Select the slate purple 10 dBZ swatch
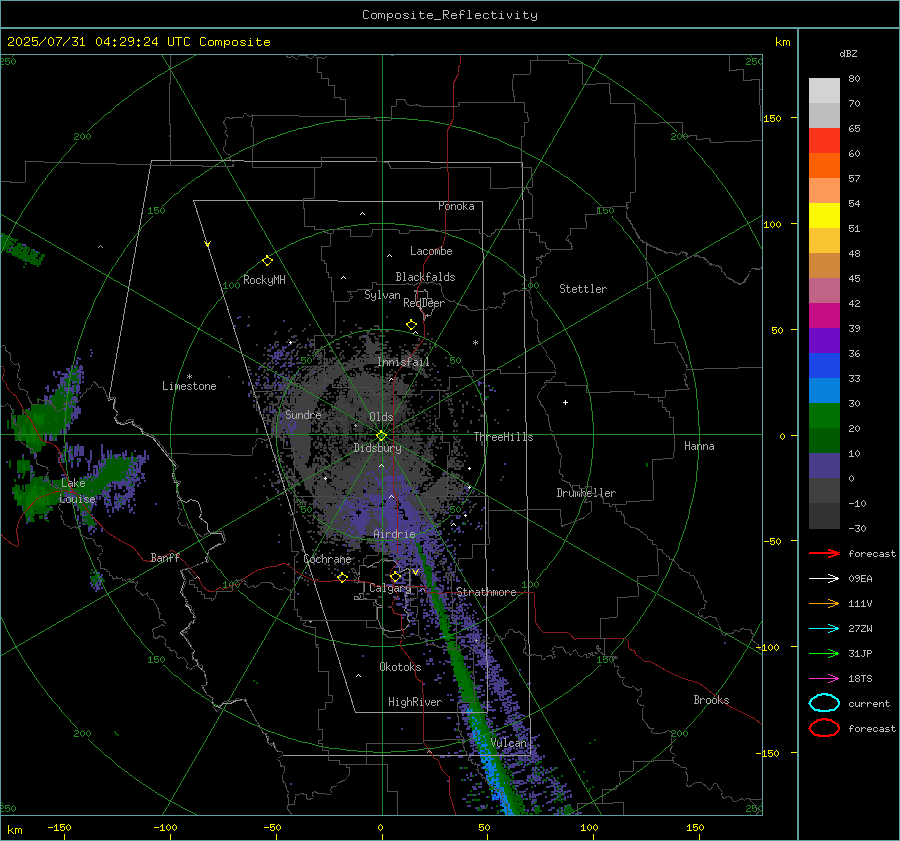Screen dimensions: 900x841 coord(824,466)
